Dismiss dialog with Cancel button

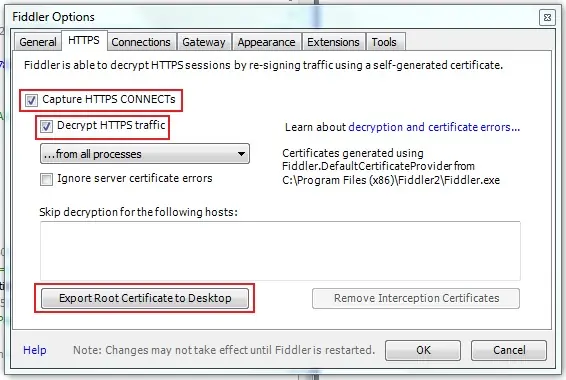pos(509,350)
